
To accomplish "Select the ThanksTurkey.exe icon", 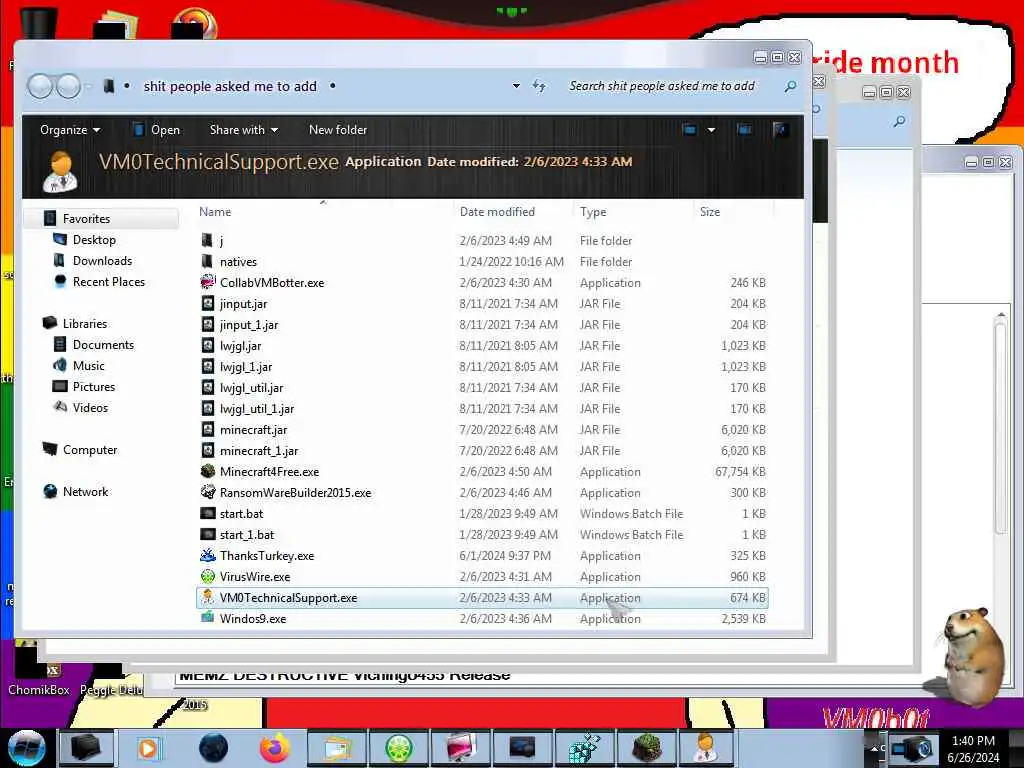I will pyautogui.click(x=208, y=555).
